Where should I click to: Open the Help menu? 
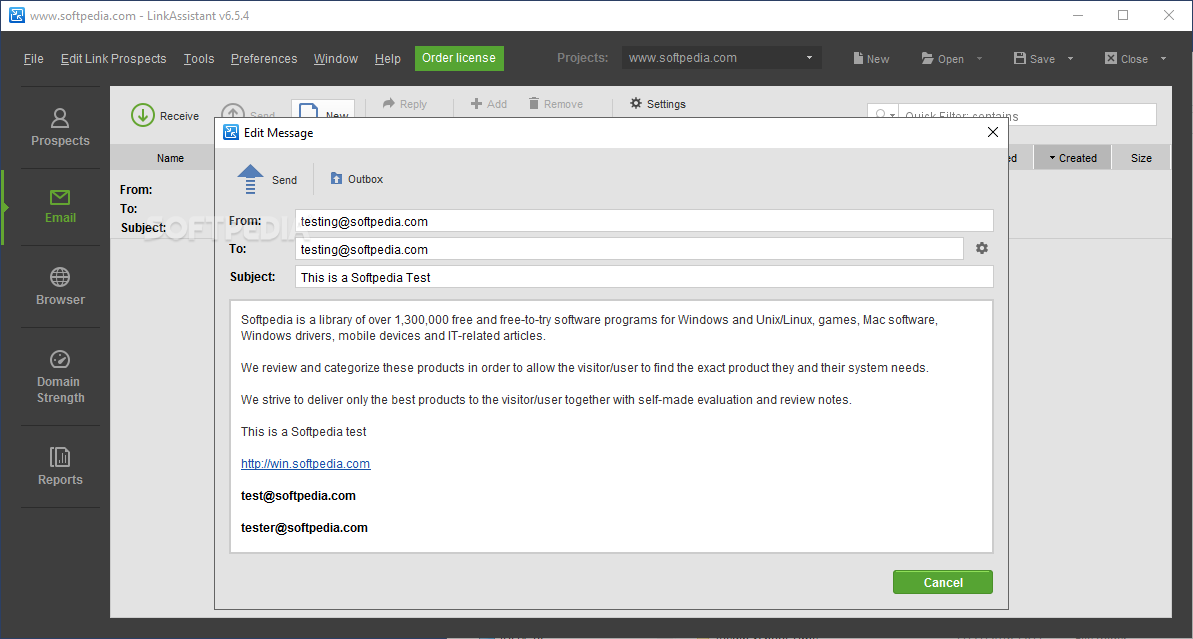(x=387, y=59)
